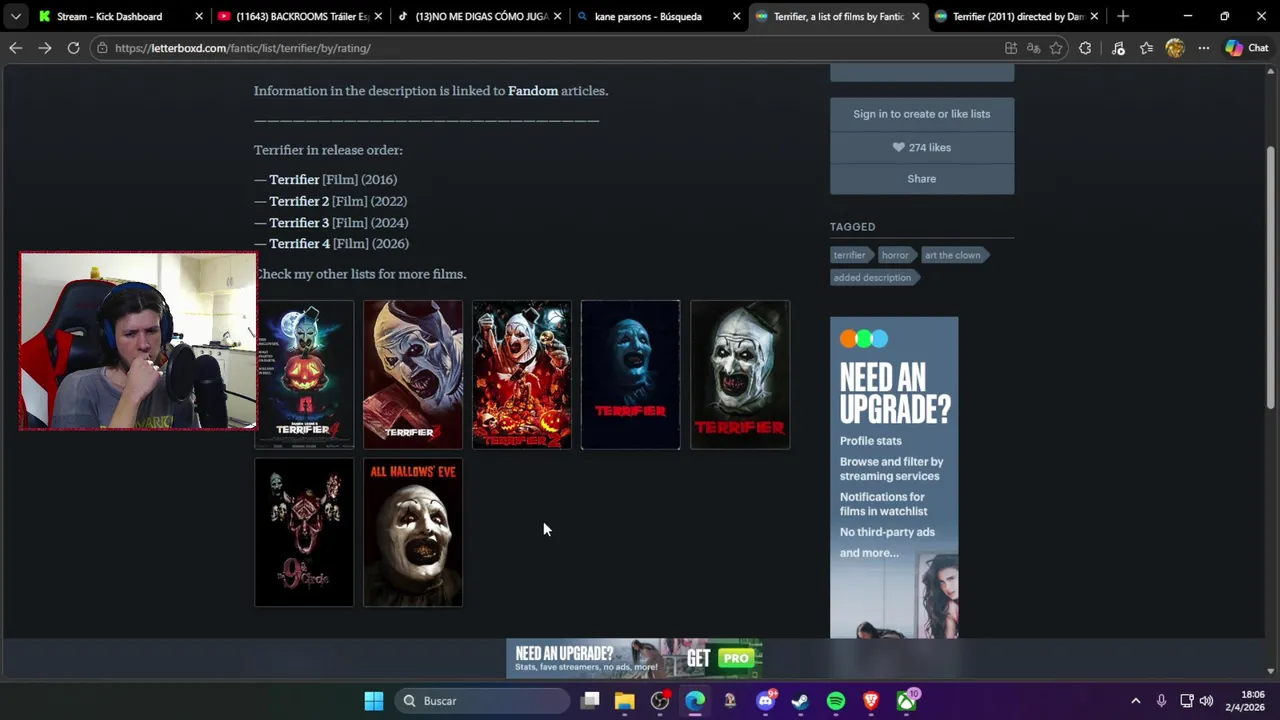Screen dimensions: 1280x720
Task: Open the Windows Start menu
Action: pyautogui.click(x=374, y=701)
